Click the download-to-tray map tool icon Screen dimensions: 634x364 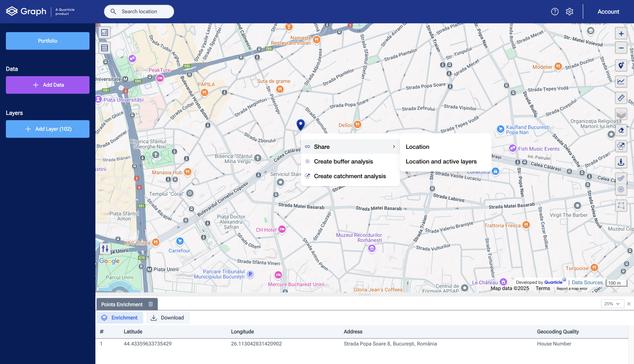(x=621, y=162)
